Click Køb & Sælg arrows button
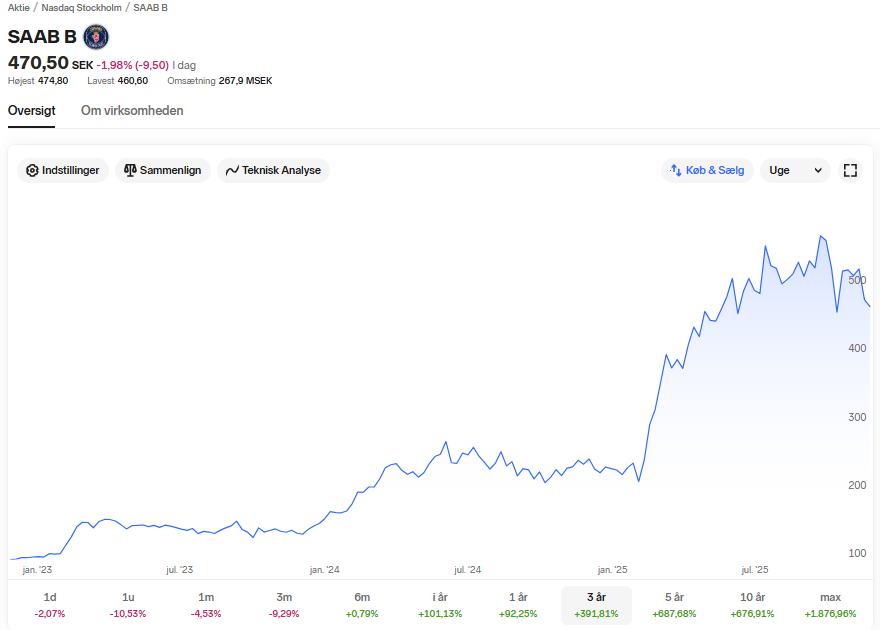Image resolution: width=880 pixels, height=630 pixels. [x=707, y=170]
